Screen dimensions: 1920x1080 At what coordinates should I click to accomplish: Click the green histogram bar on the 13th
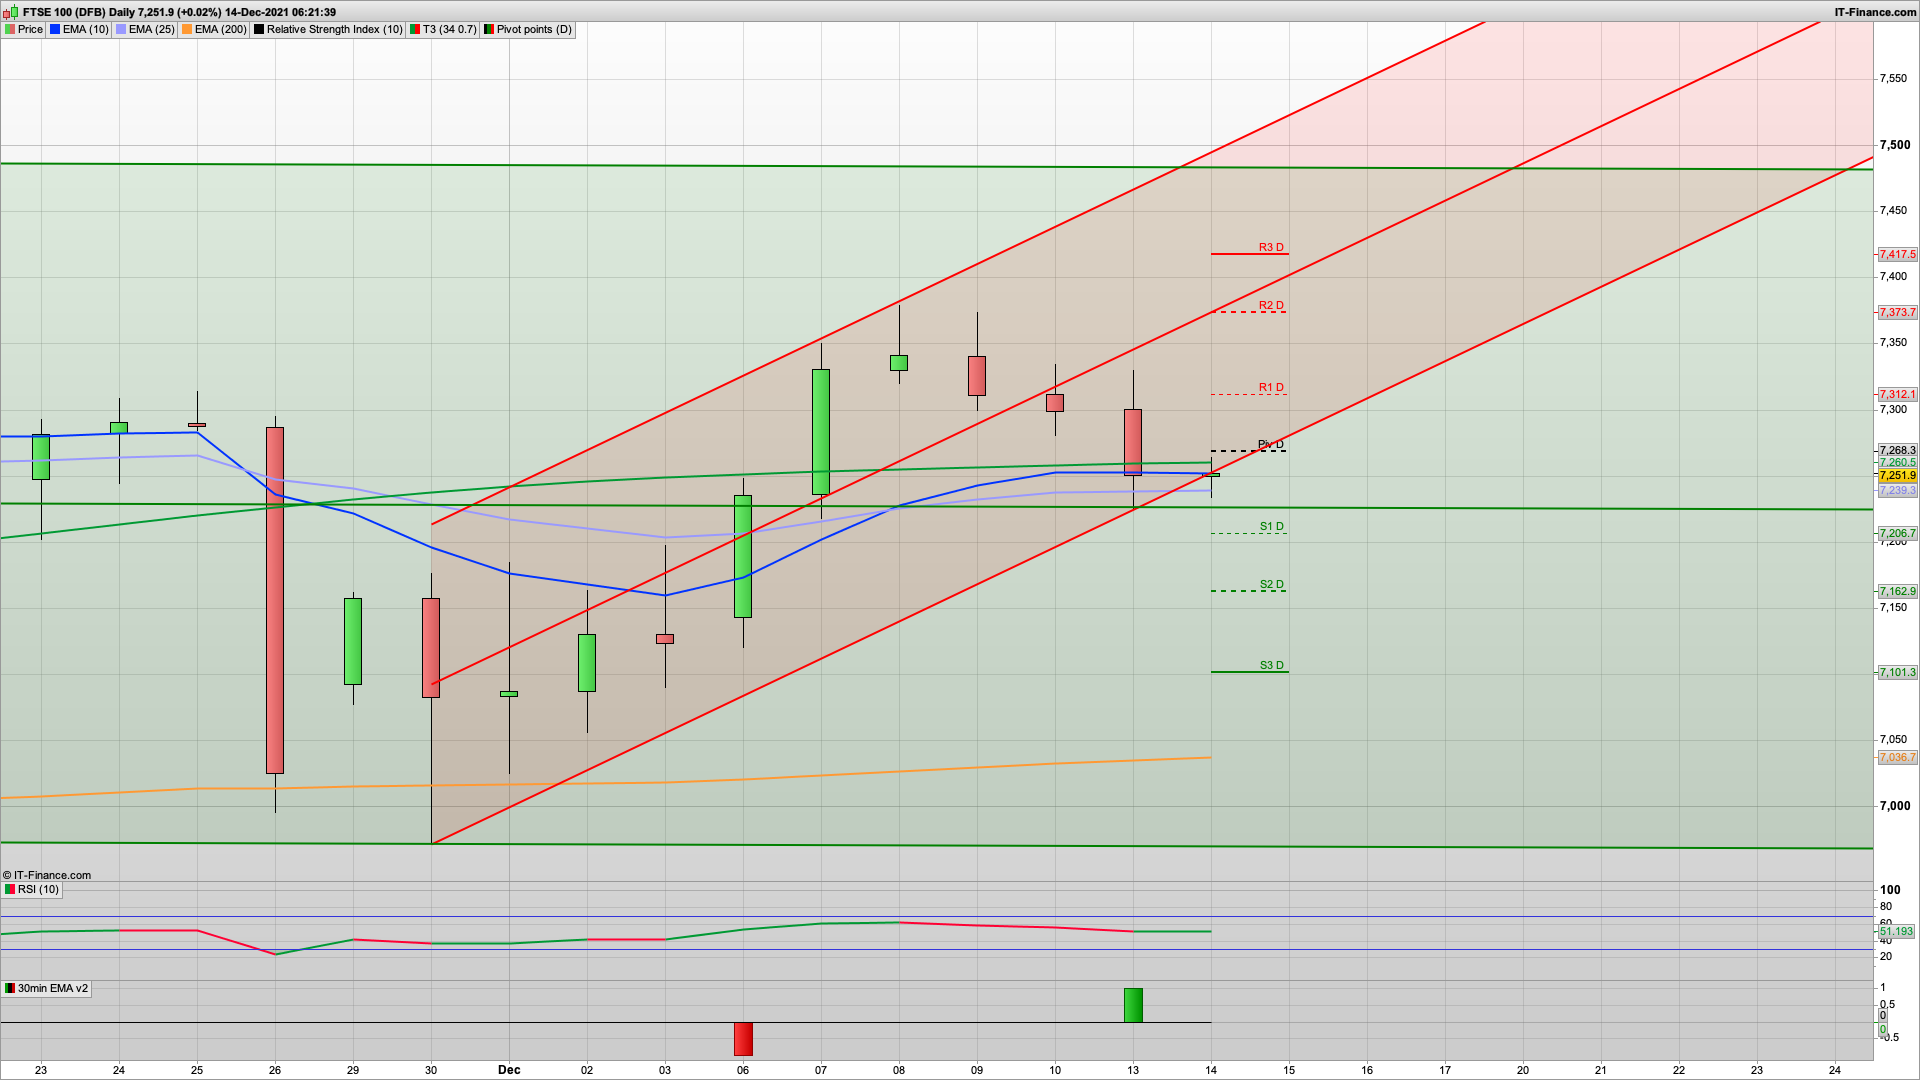(1133, 1005)
